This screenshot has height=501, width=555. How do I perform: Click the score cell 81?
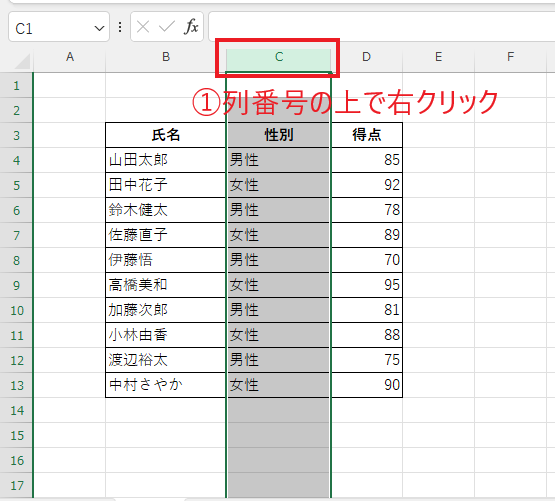click(366, 311)
